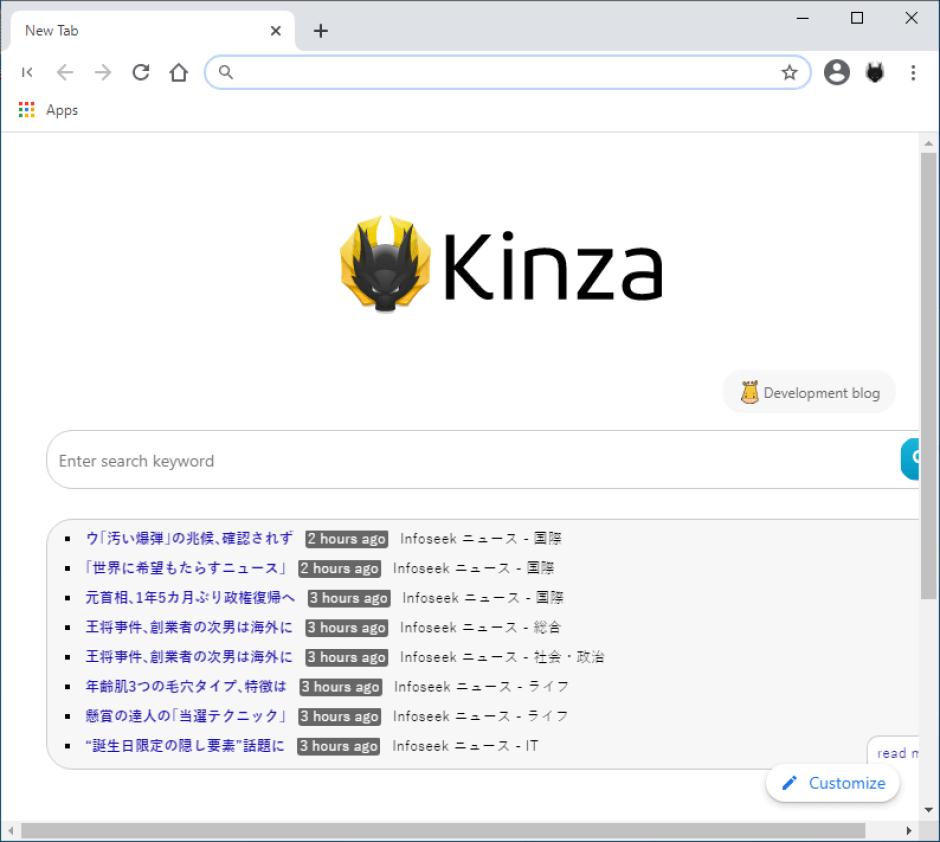Open a new tab with the plus button
The width and height of the screenshot is (940, 842).
[321, 31]
